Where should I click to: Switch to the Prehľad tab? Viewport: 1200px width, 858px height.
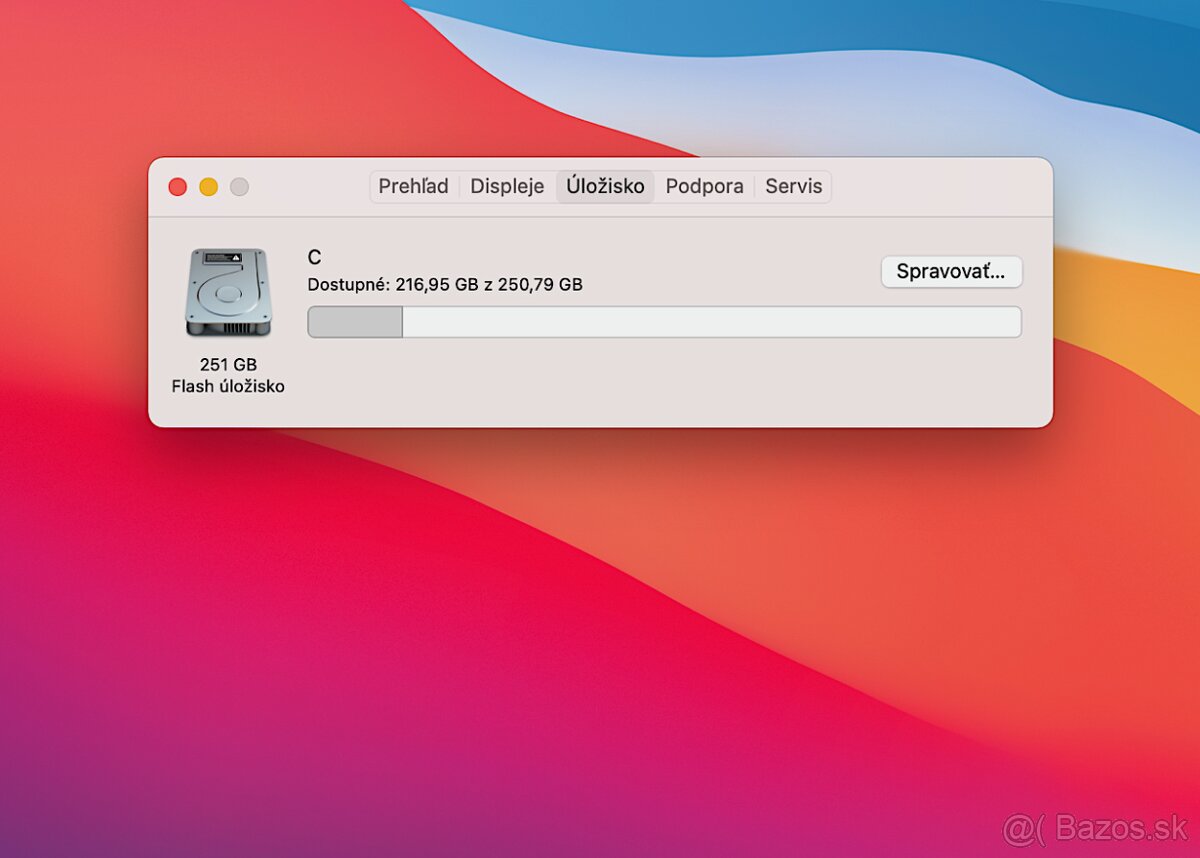pyautogui.click(x=413, y=187)
